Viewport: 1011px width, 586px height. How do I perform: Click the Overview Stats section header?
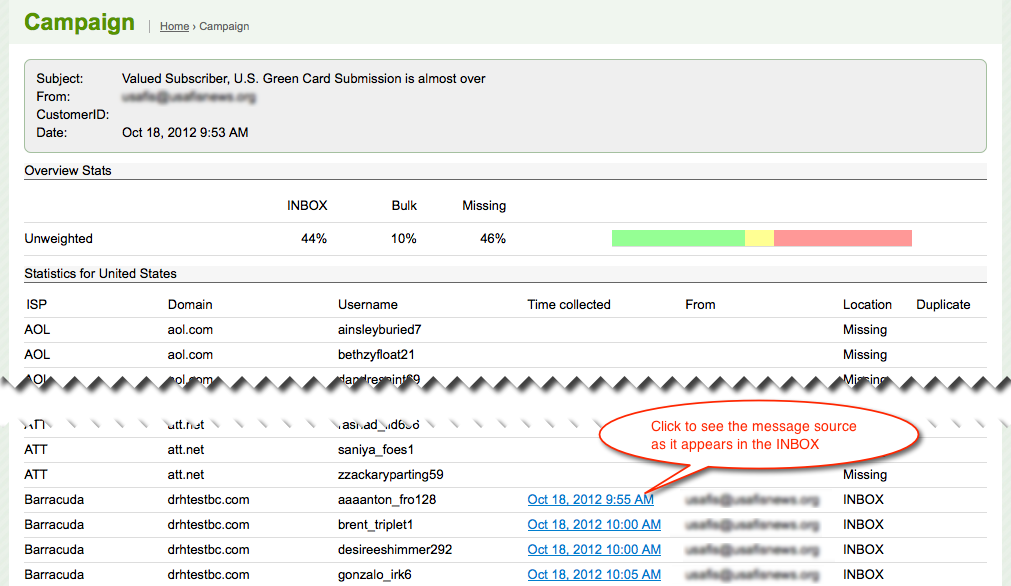point(68,170)
